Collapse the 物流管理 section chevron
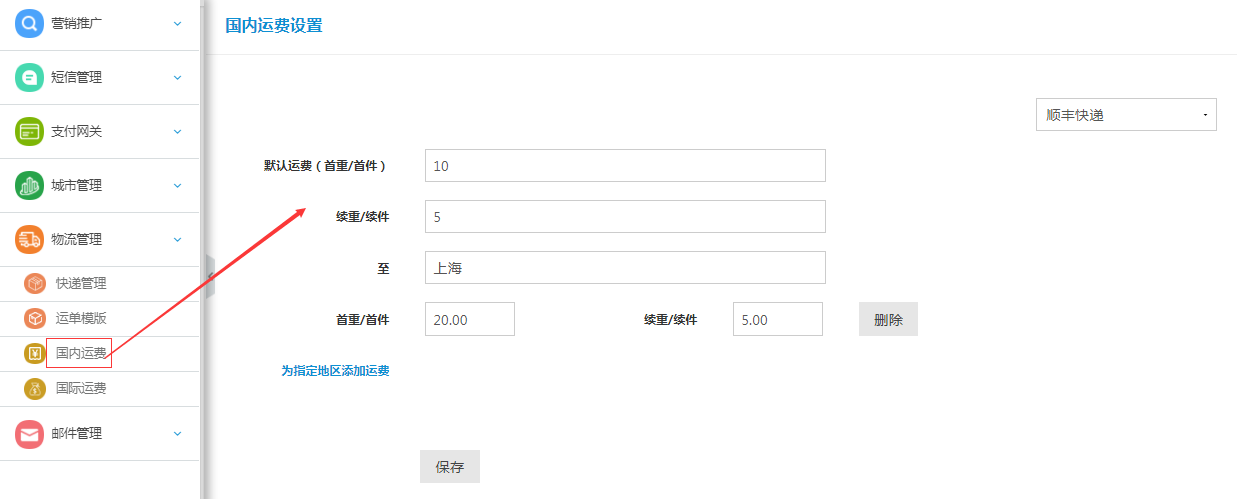The image size is (1237, 499). [x=177, y=239]
